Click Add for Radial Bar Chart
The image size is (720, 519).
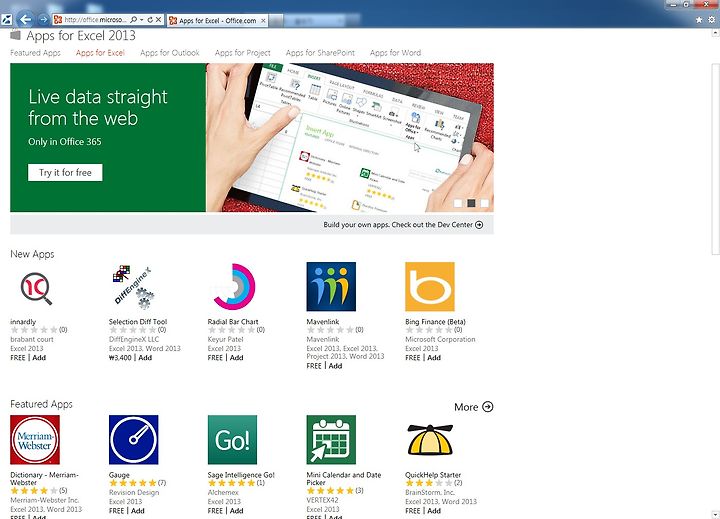[236, 357]
